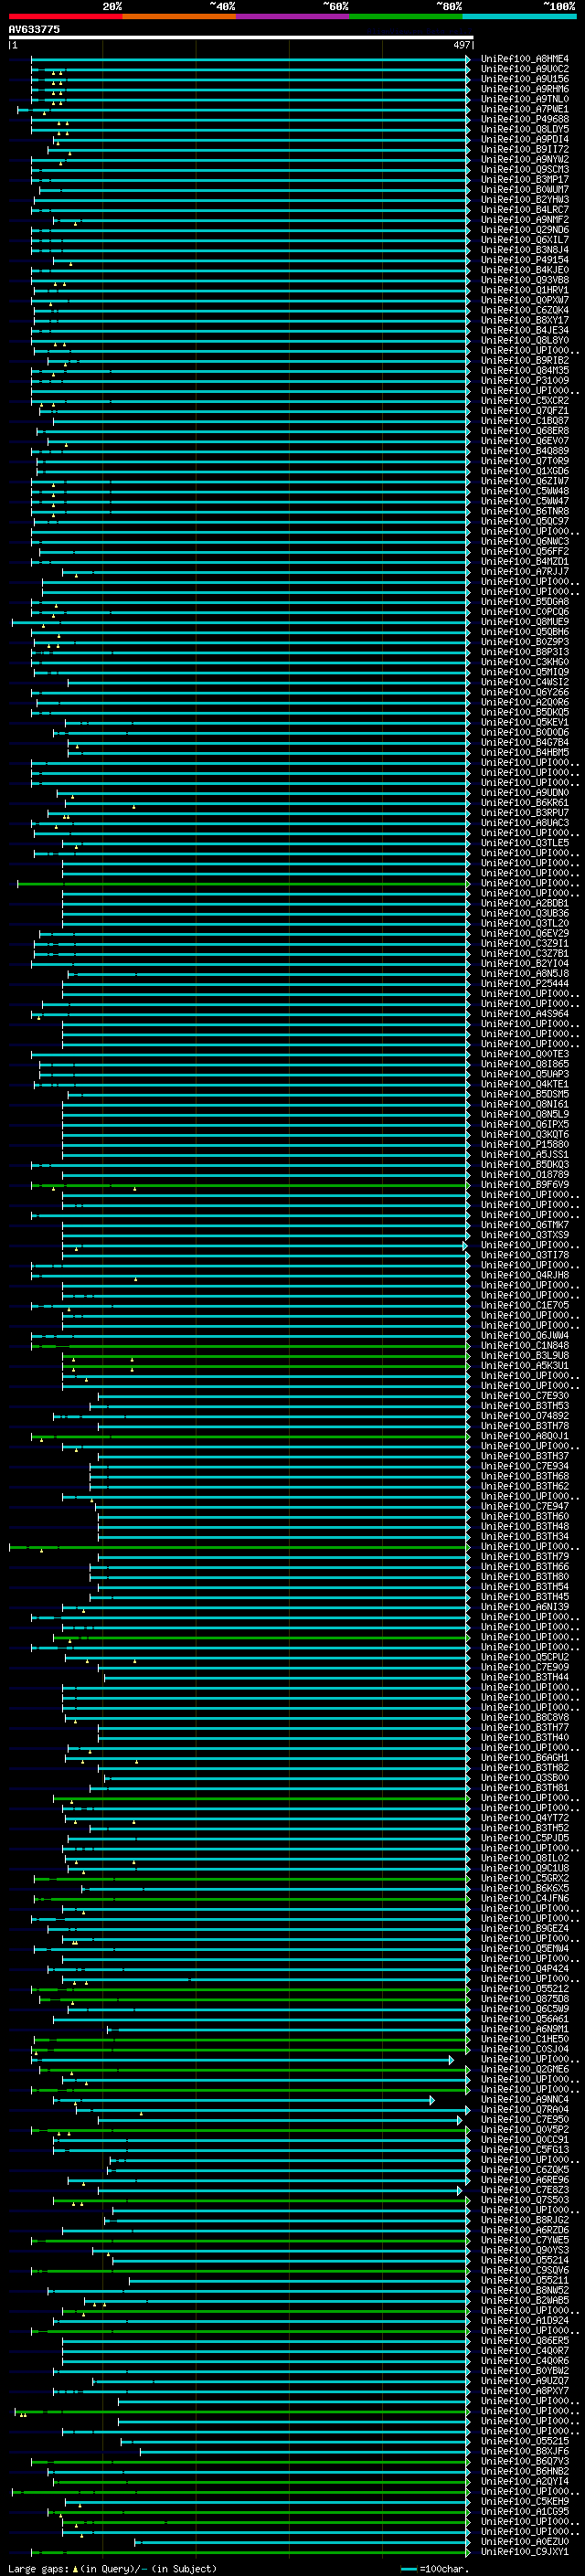This screenshot has height=2576, width=585.
Task: Select hit label UniRef100_C9SQV6
Action: (x=525, y=2270)
